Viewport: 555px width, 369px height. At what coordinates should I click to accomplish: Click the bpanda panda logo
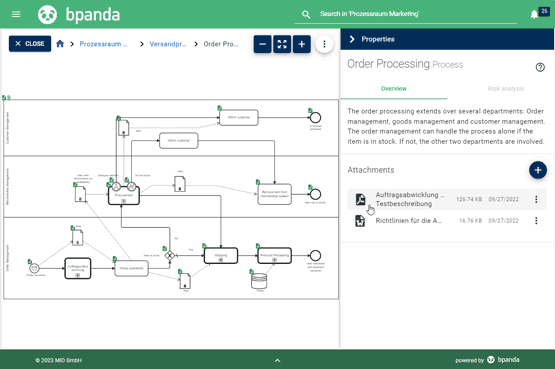(x=47, y=15)
